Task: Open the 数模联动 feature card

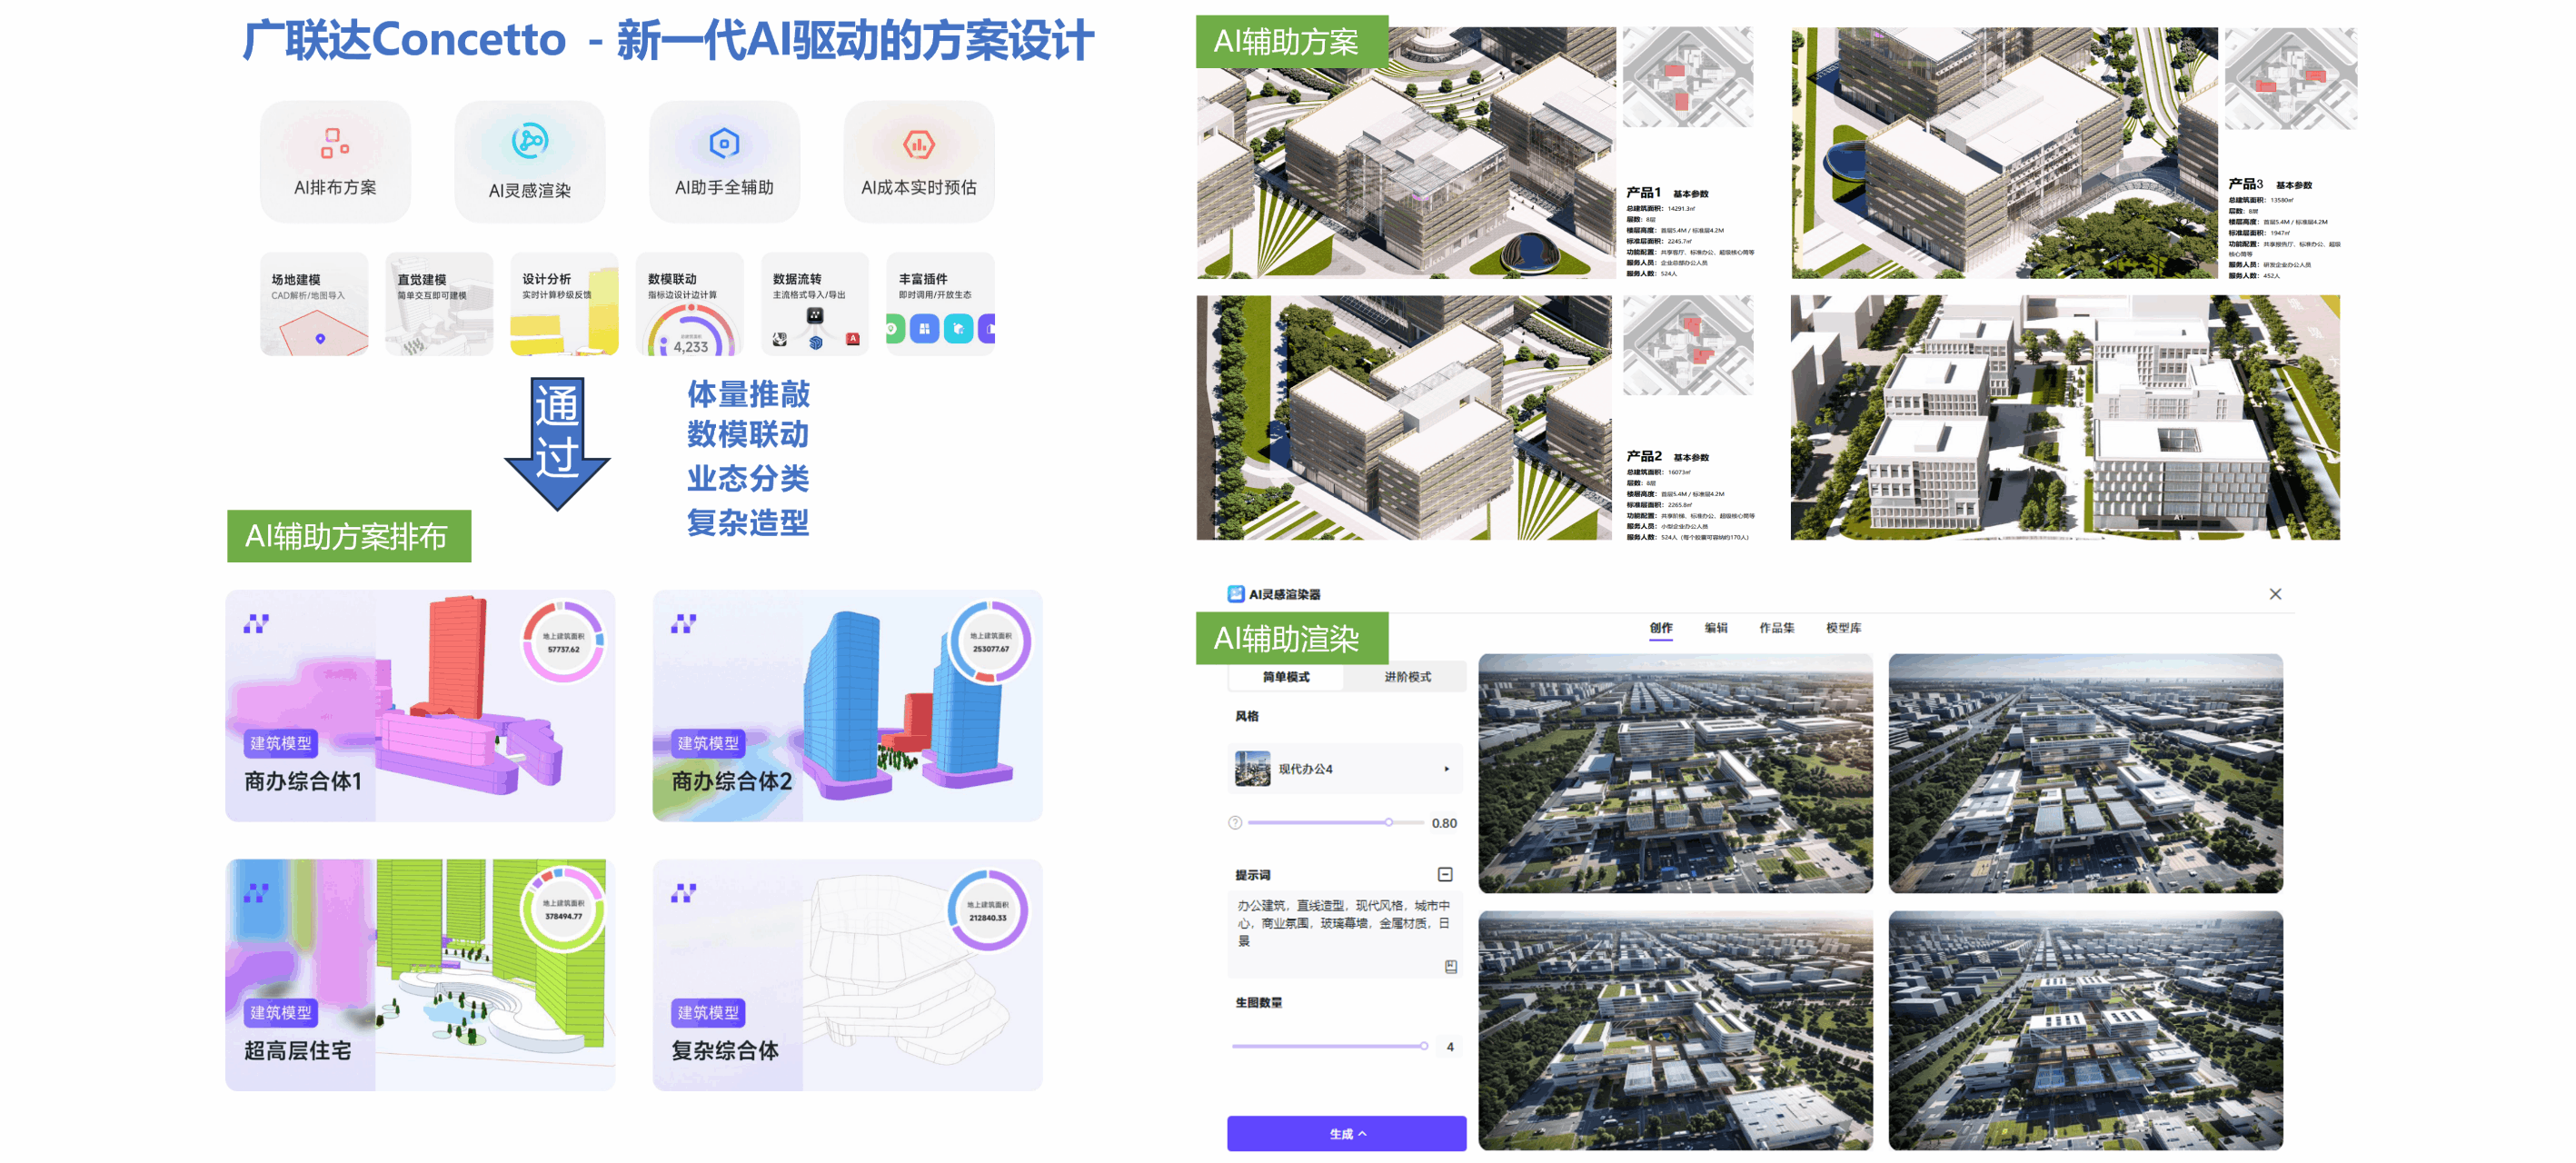Action: point(690,304)
